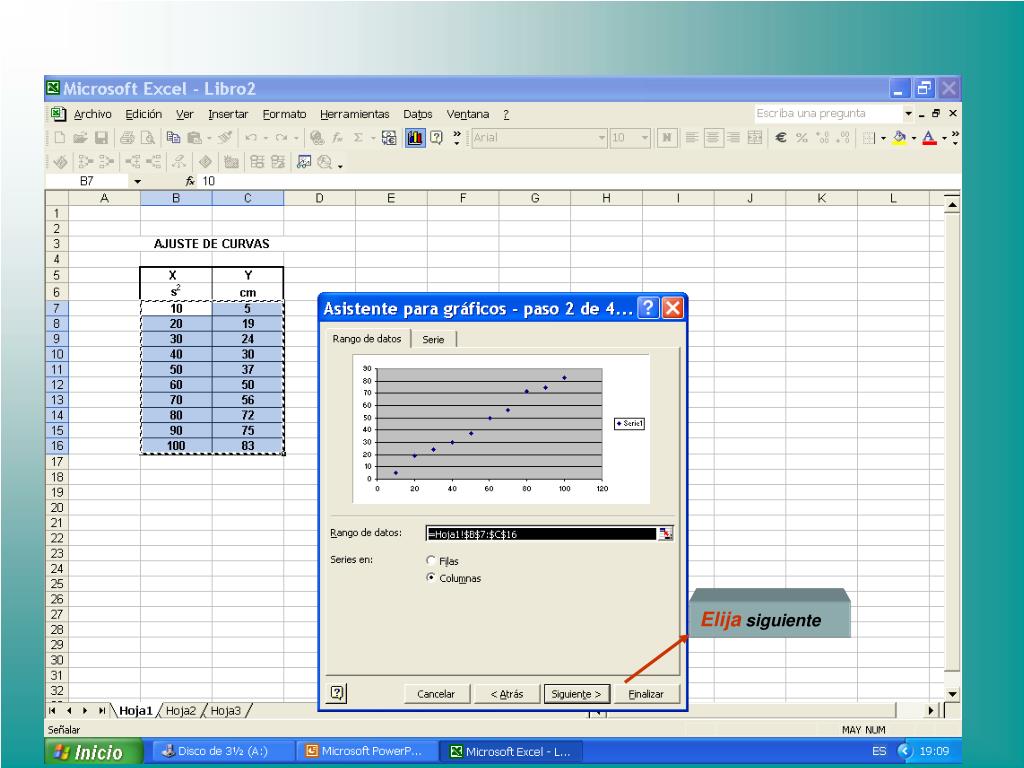Screen dimensions: 1024x768
Task: Click the Align Right icon
Action: tap(734, 137)
